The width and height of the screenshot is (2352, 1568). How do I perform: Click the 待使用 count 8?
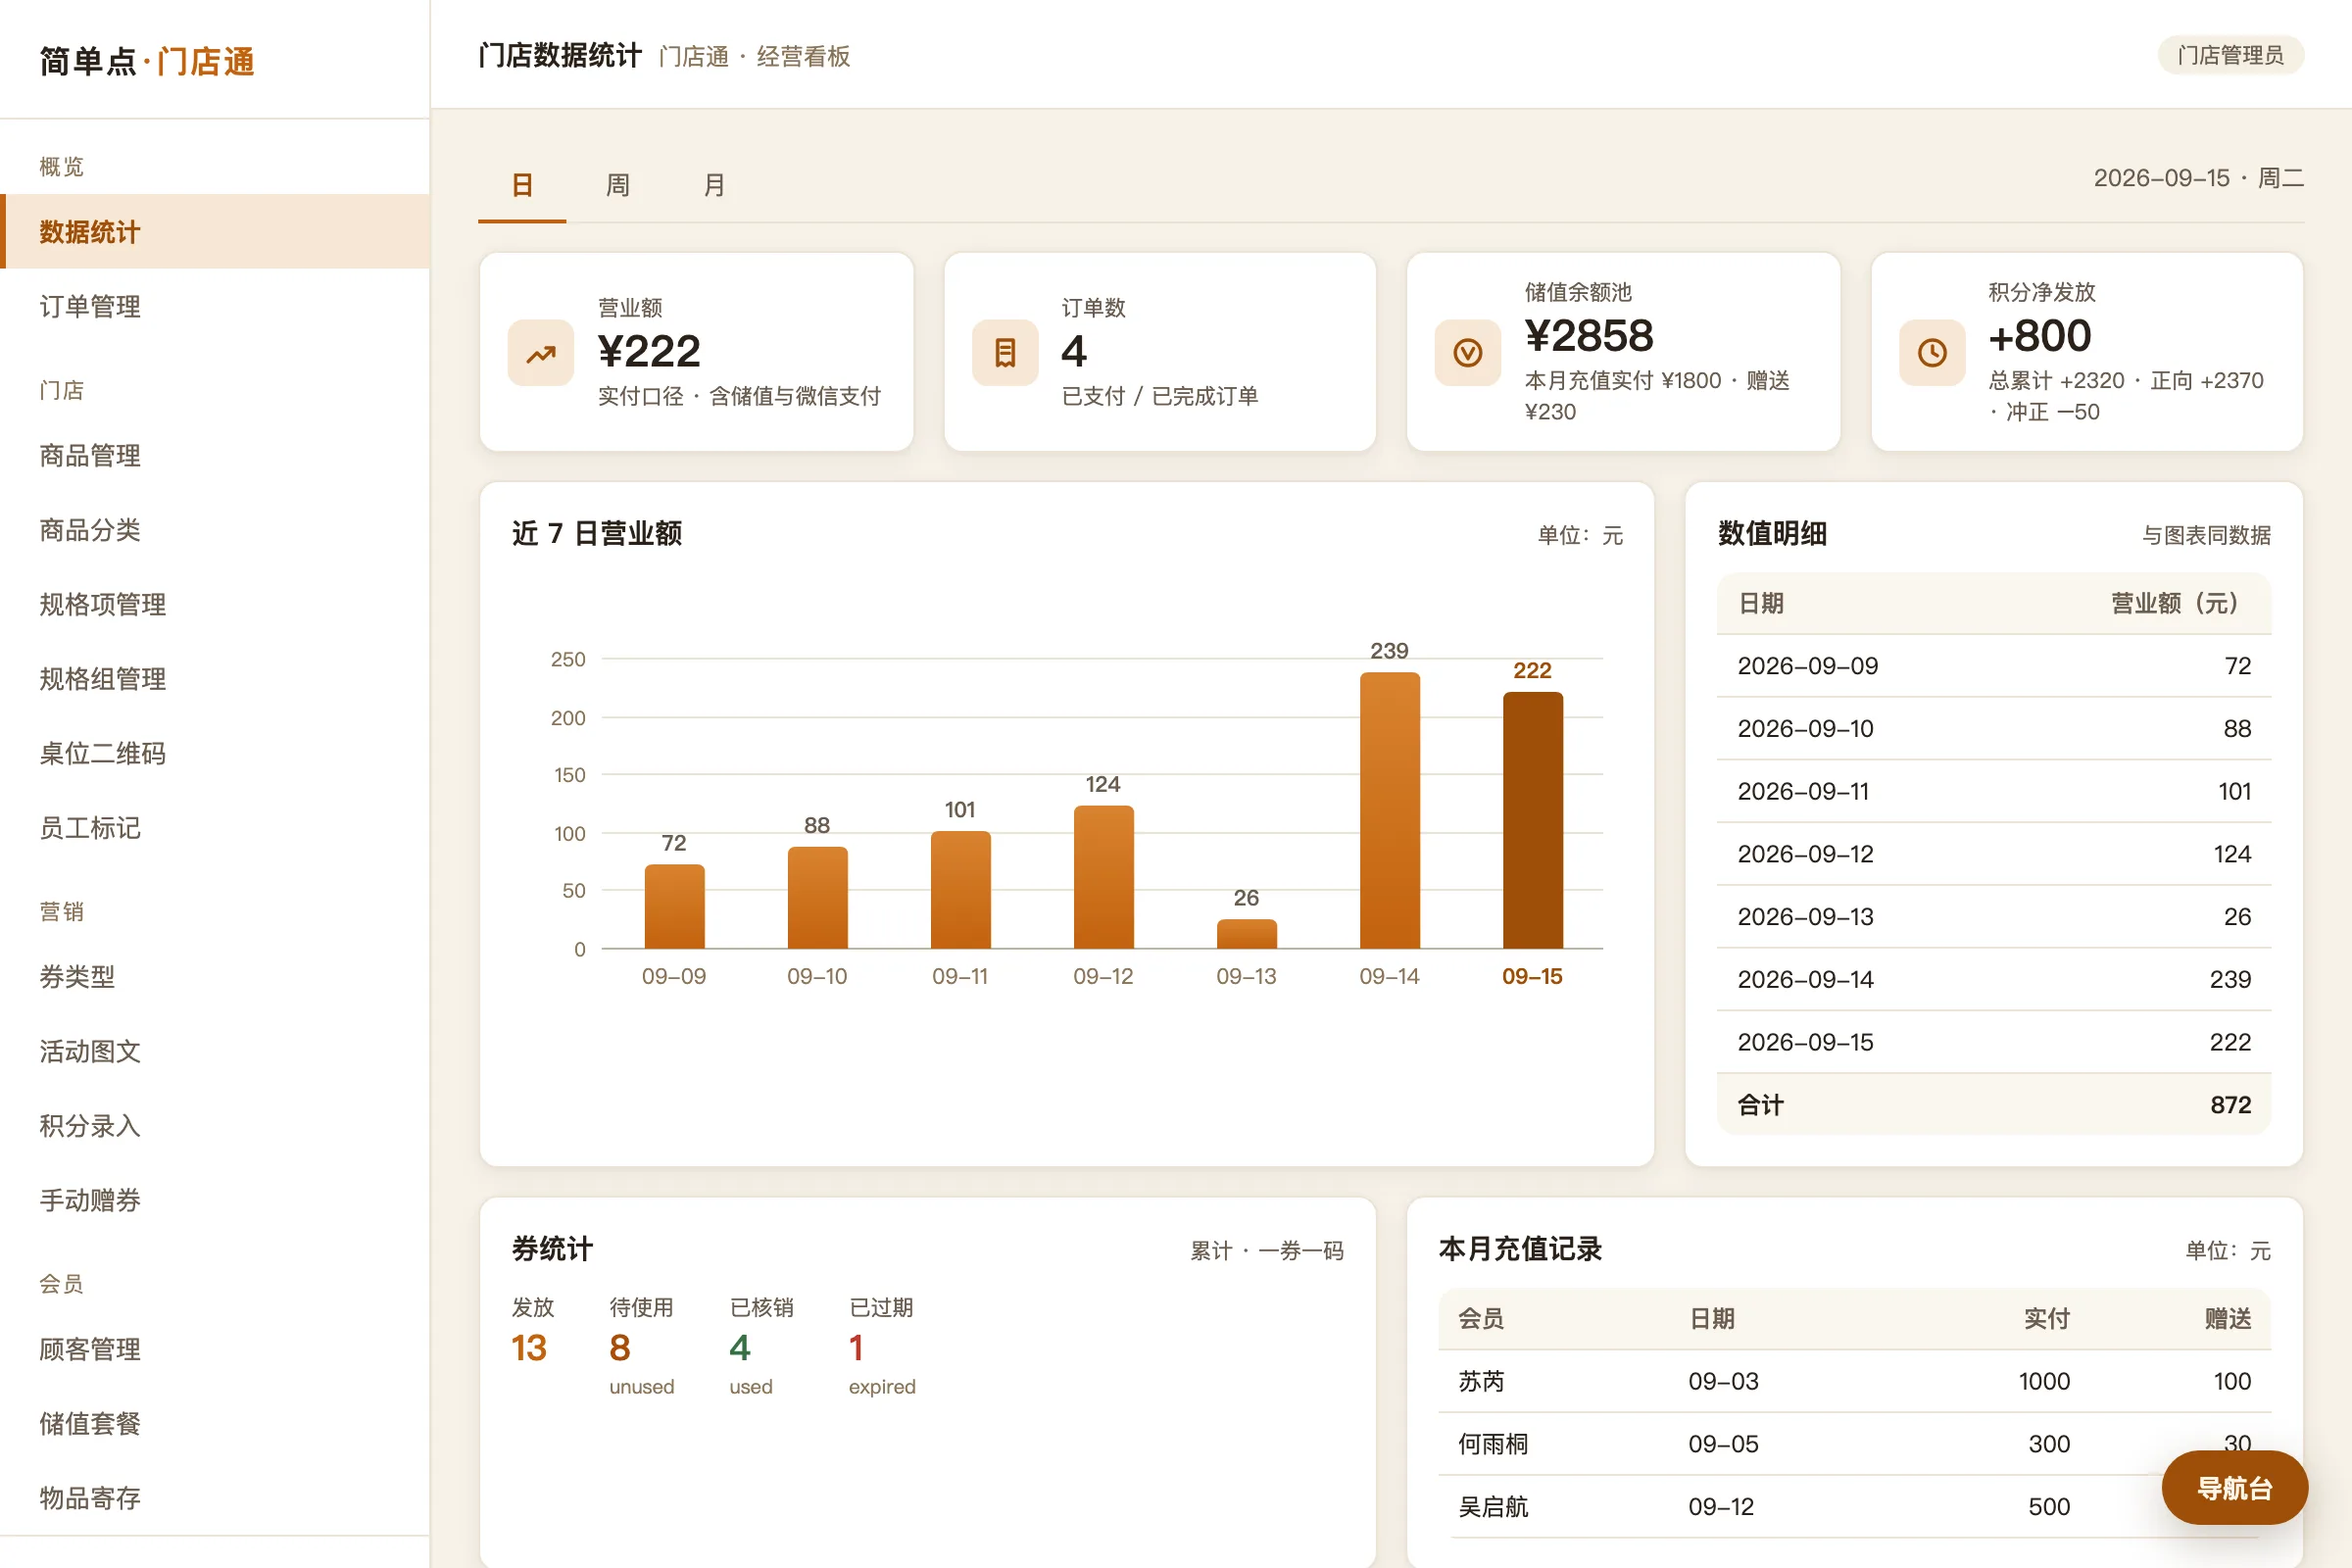click(x=620, y=1348)
